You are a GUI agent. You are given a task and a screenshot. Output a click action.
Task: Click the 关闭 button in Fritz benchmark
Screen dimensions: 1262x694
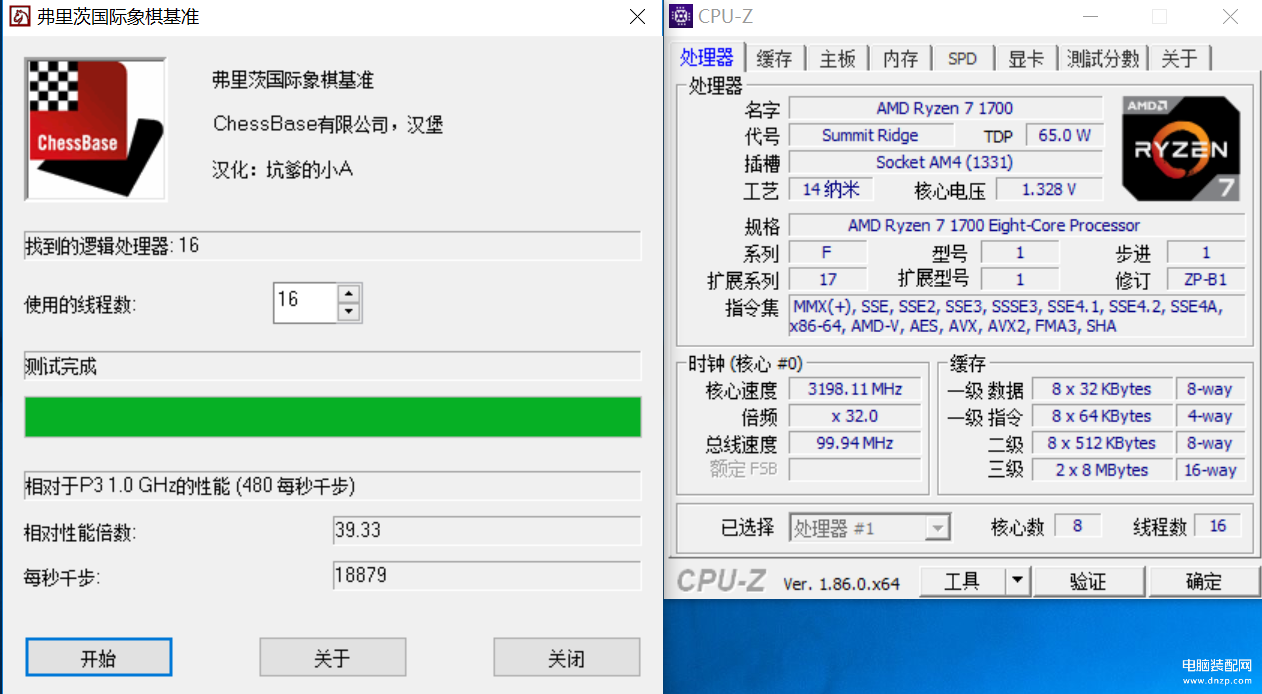(x=566, y=658)
